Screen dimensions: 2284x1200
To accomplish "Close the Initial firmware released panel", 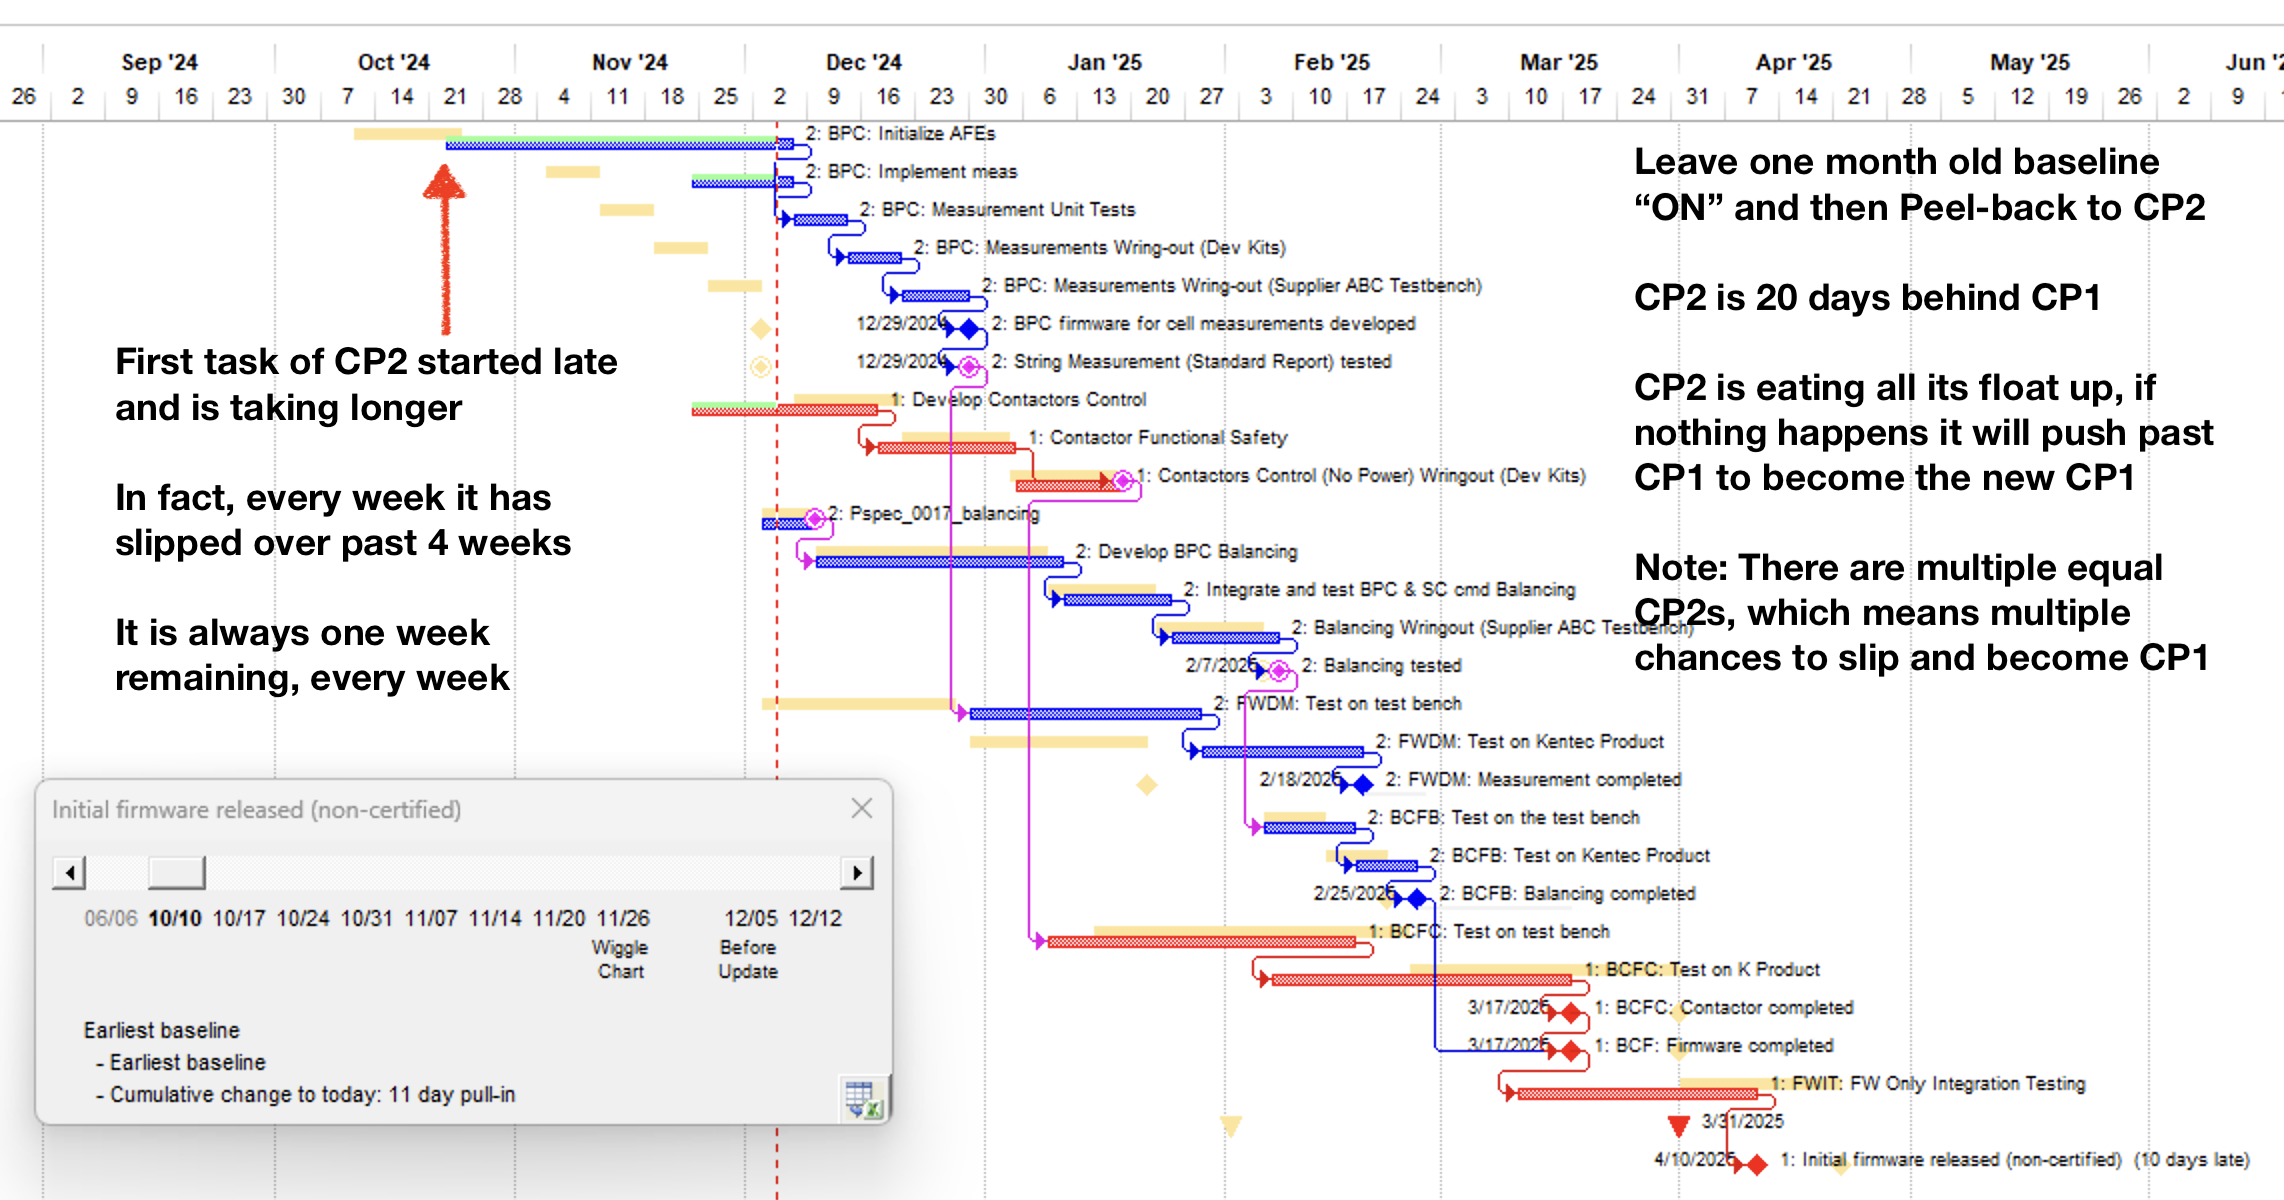I will click(x=862, y=808).
